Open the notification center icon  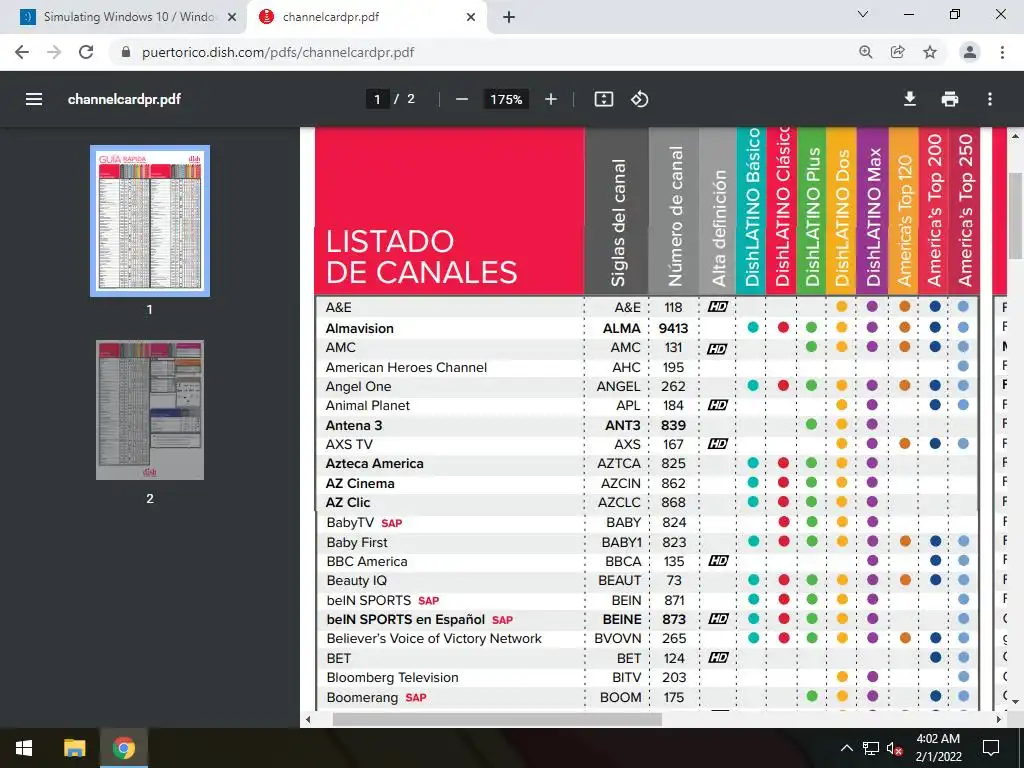pos(991,748)
